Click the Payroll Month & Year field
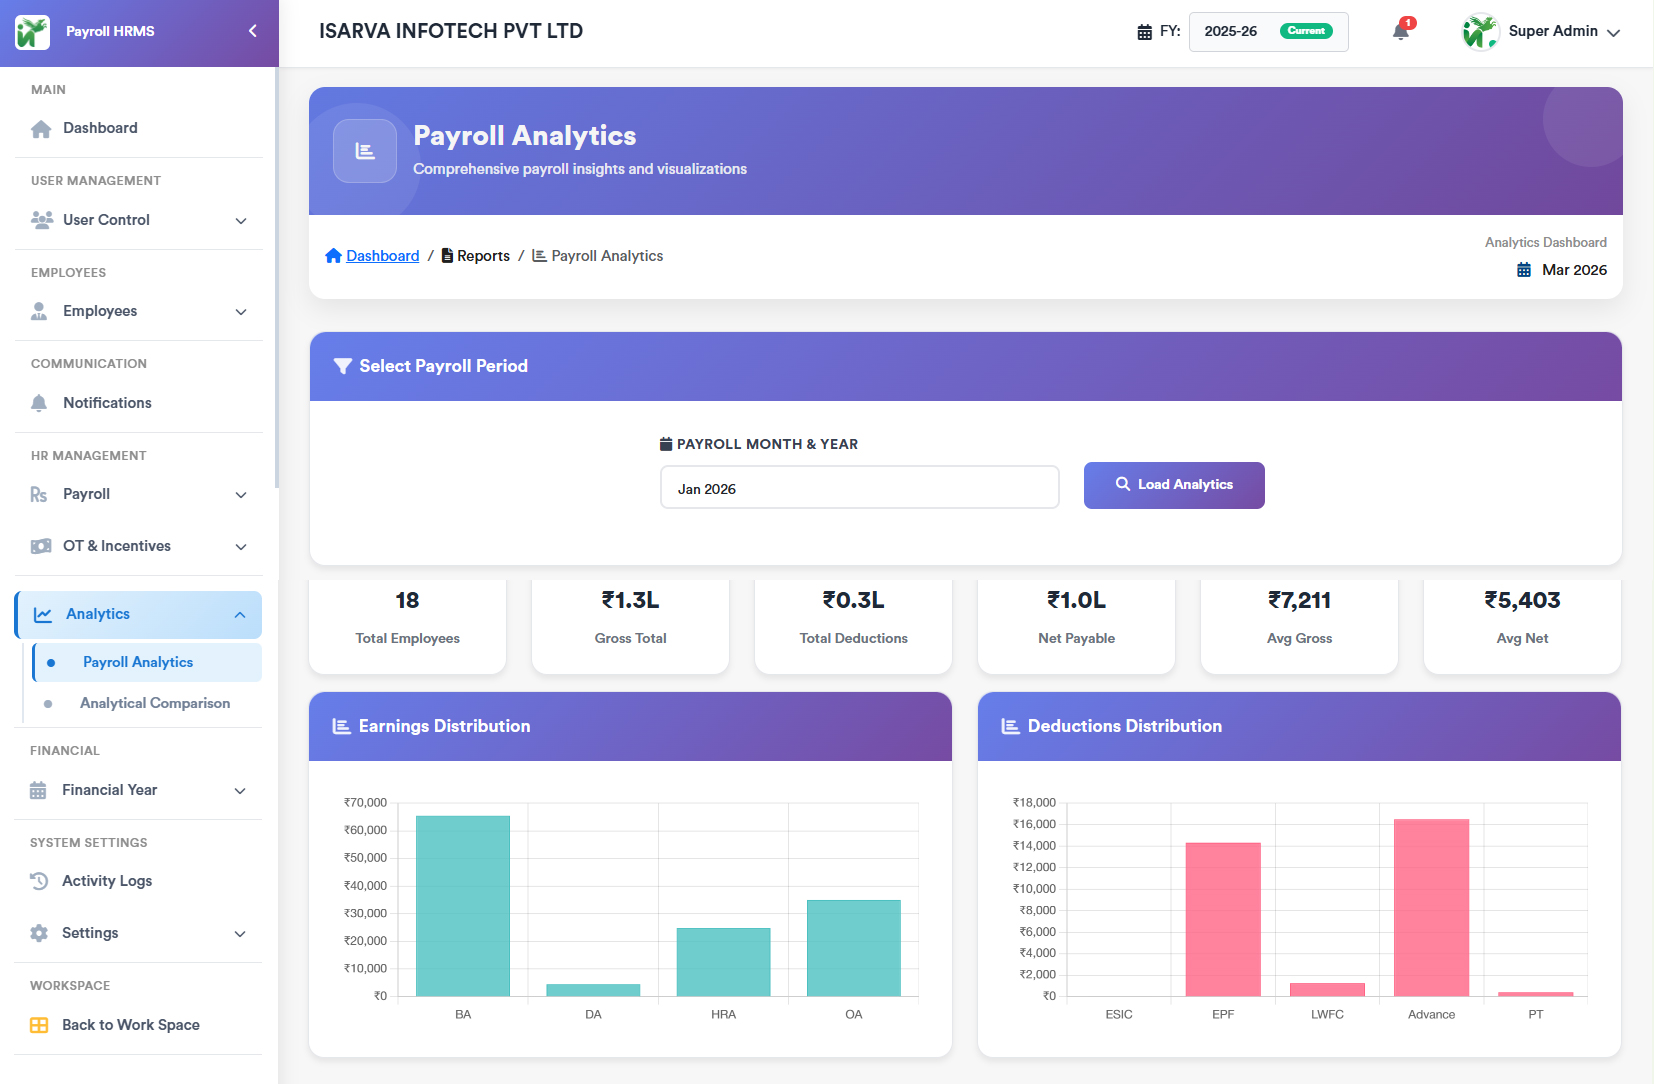Viewport: 1654px width, 1084px height. click(x=859, y=488)
